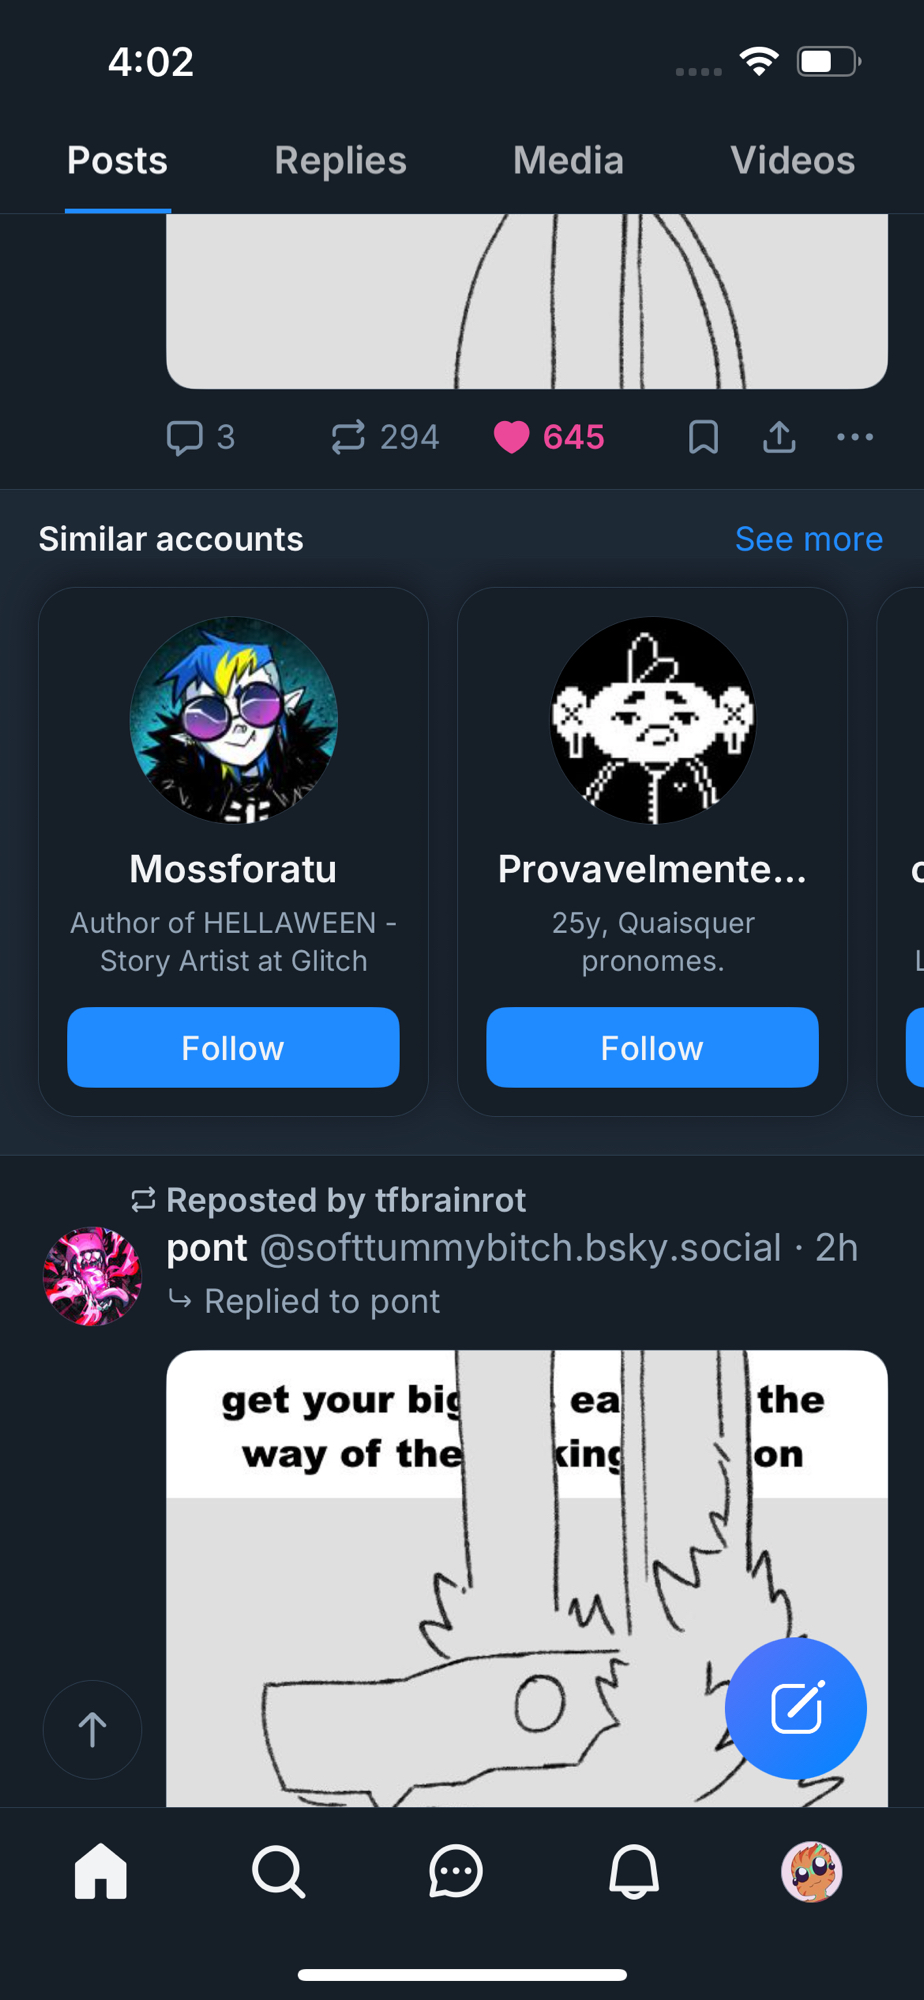Open the Chat messages
Screen dimensions: 924x2000
coord(456,1871)
